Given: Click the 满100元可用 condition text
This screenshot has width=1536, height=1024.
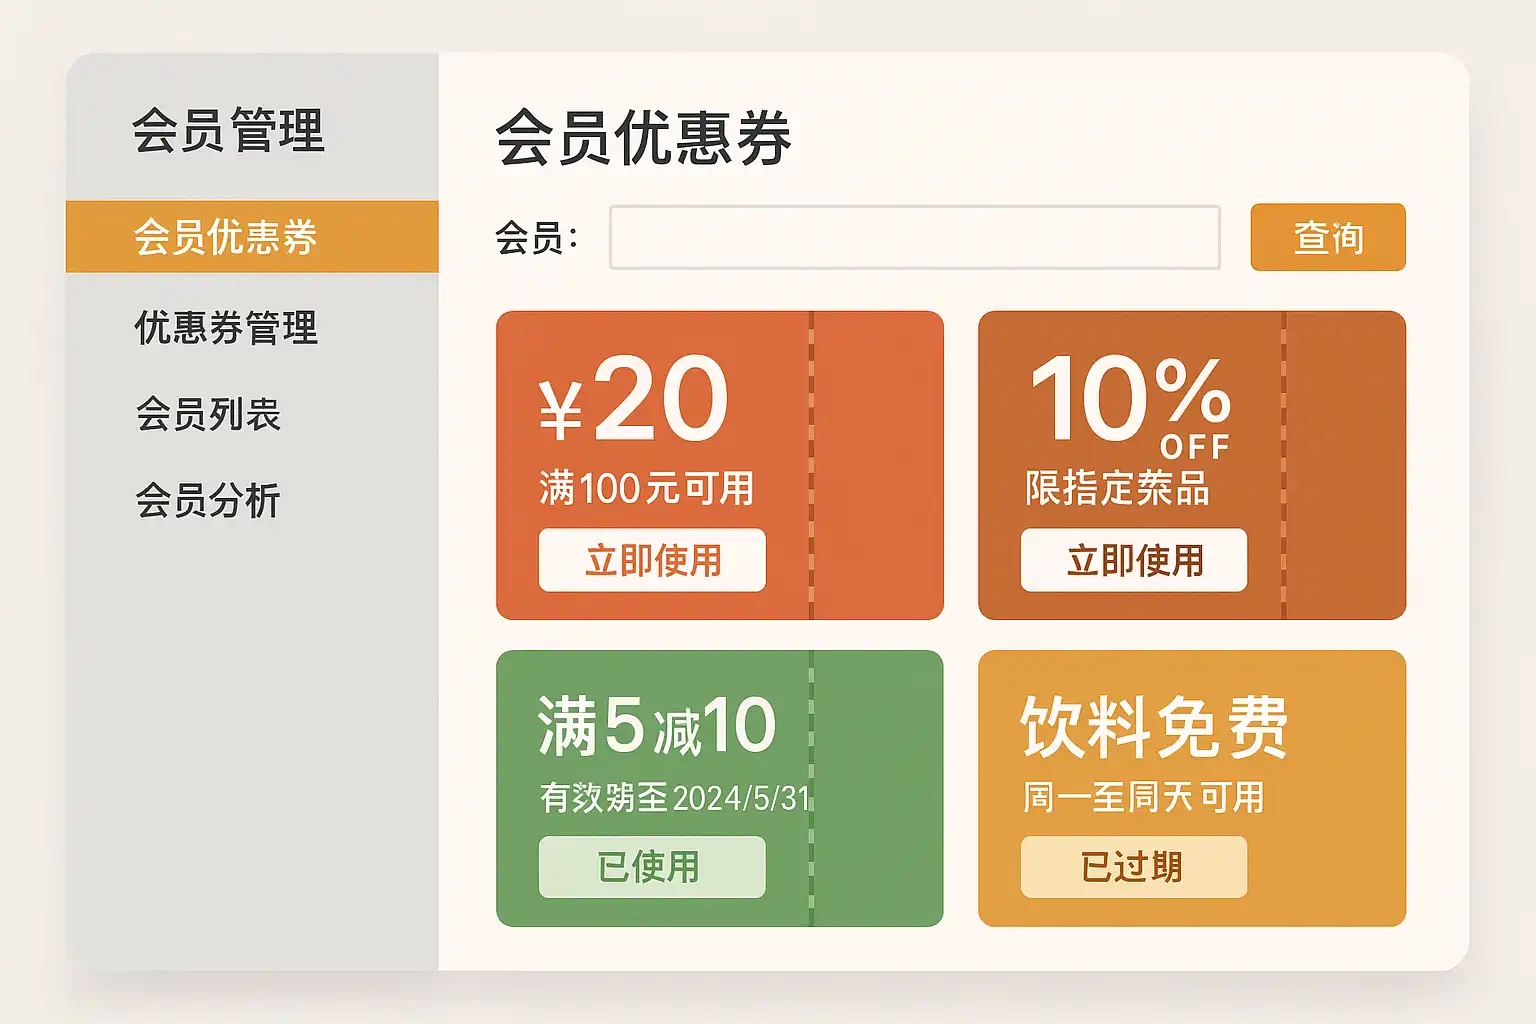Looking at the screenshot, I should pyautogui.click(x=646, y=488).
